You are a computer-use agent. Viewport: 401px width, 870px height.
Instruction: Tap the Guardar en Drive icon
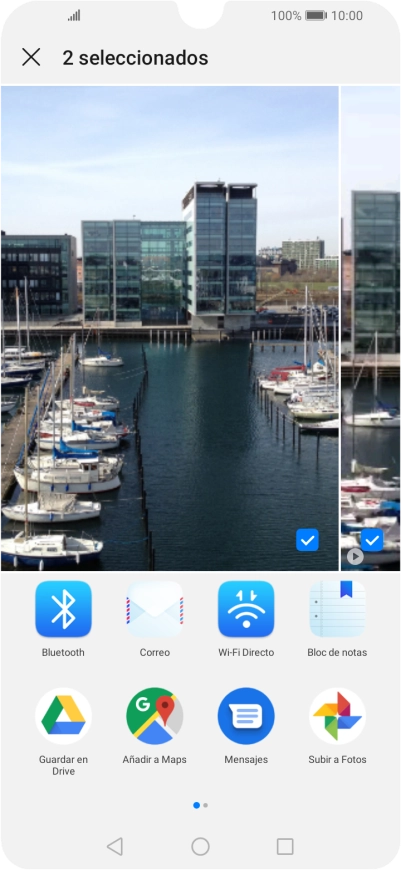[63, 716]
